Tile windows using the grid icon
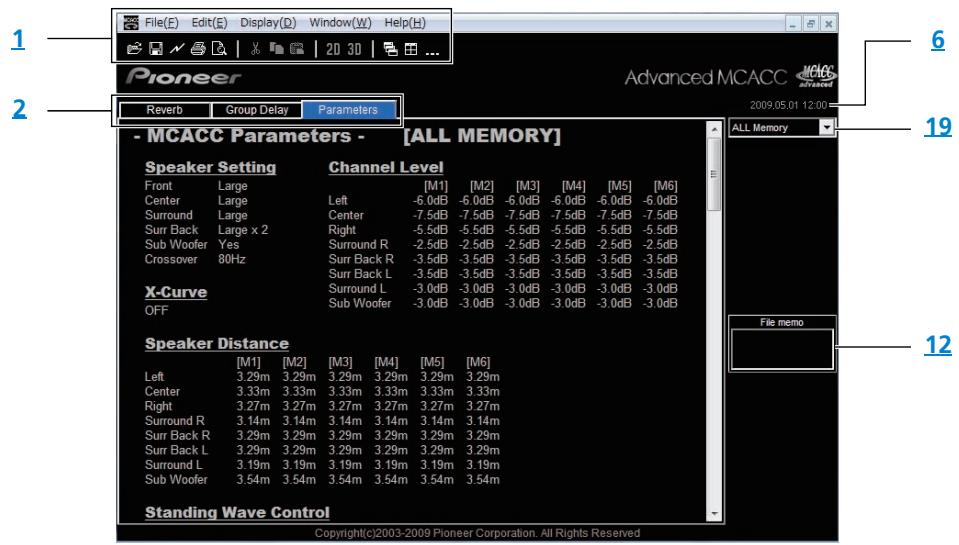This screenshot has width=959, height=545. [411, 49]
